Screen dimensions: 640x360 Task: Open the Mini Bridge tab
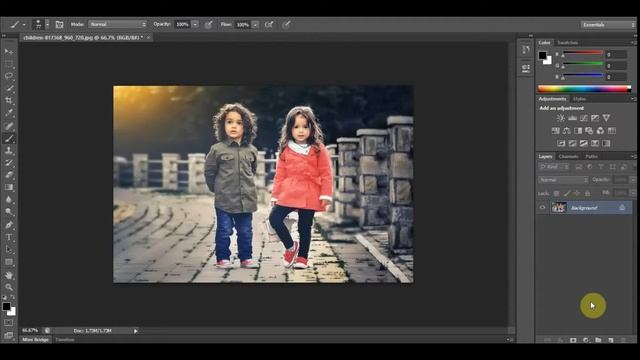point(36,340)
